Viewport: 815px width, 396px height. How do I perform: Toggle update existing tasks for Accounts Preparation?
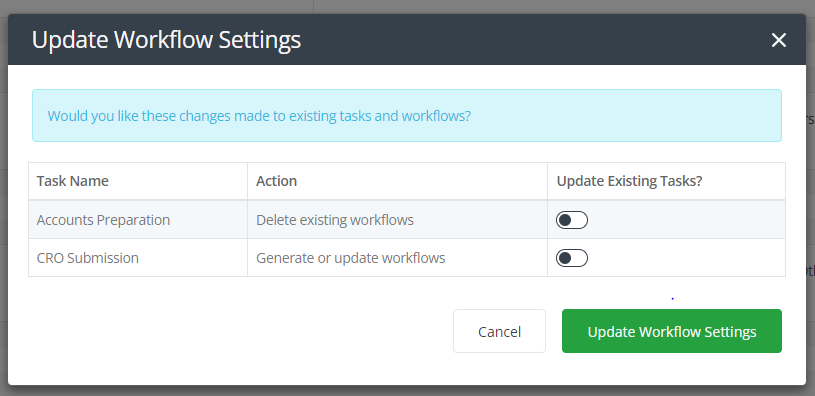pyautogui.click(x=572, y=220)
